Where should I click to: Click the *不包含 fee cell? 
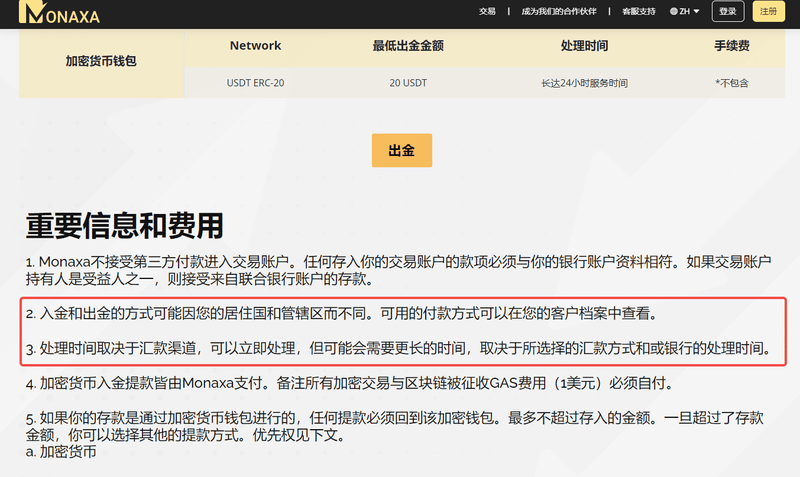[732, 83]
